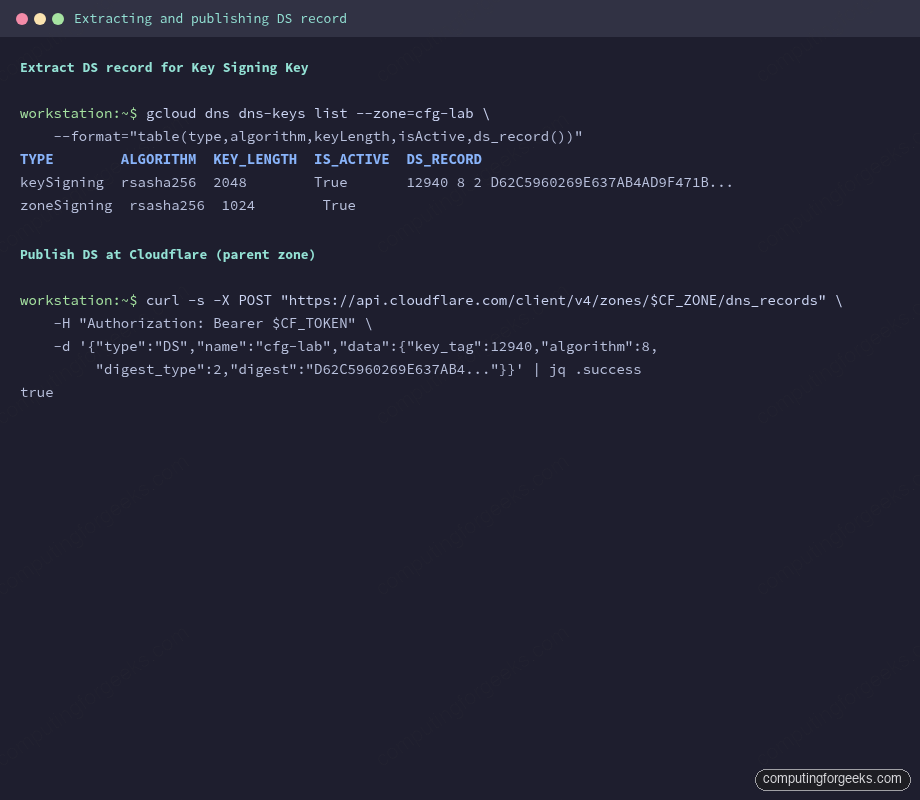The width and height of the screenshot is (920, 800).
Task: Click the TYPE column header
Action: click(x=36, y=159)
